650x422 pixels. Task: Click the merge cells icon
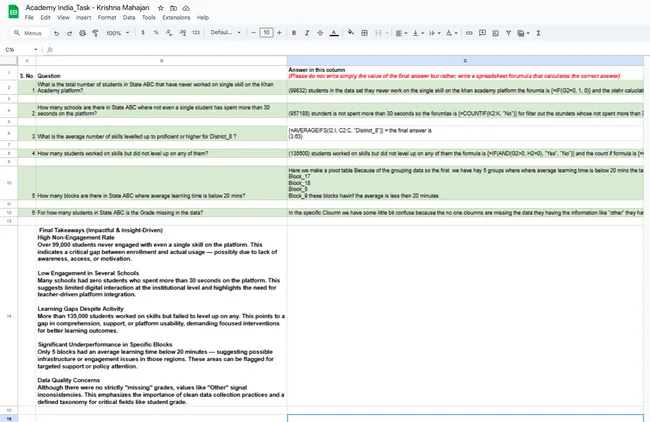378,33
